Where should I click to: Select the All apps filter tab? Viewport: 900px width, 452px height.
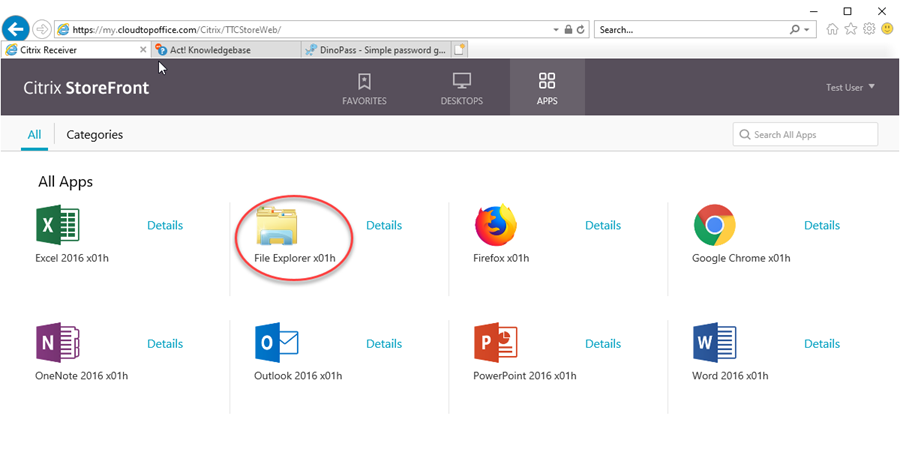click(34, 135)
